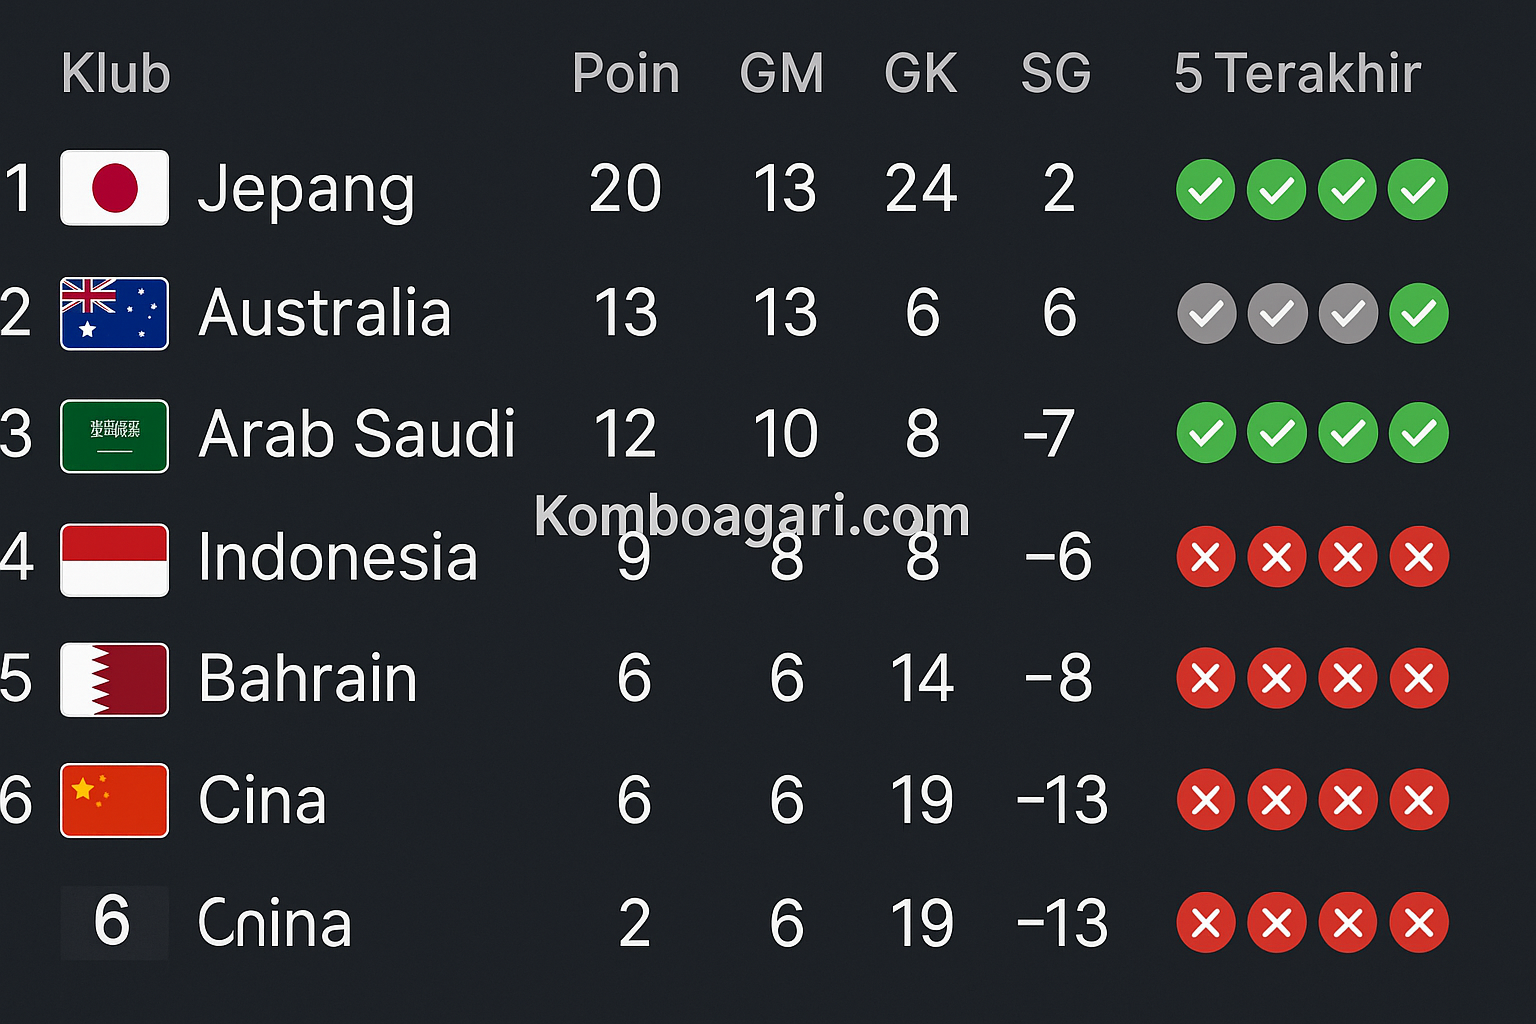Click Arab Saudi's last green checkmark
Viewport: 1536px width, 1024px height.
[x=1418, y=433]
